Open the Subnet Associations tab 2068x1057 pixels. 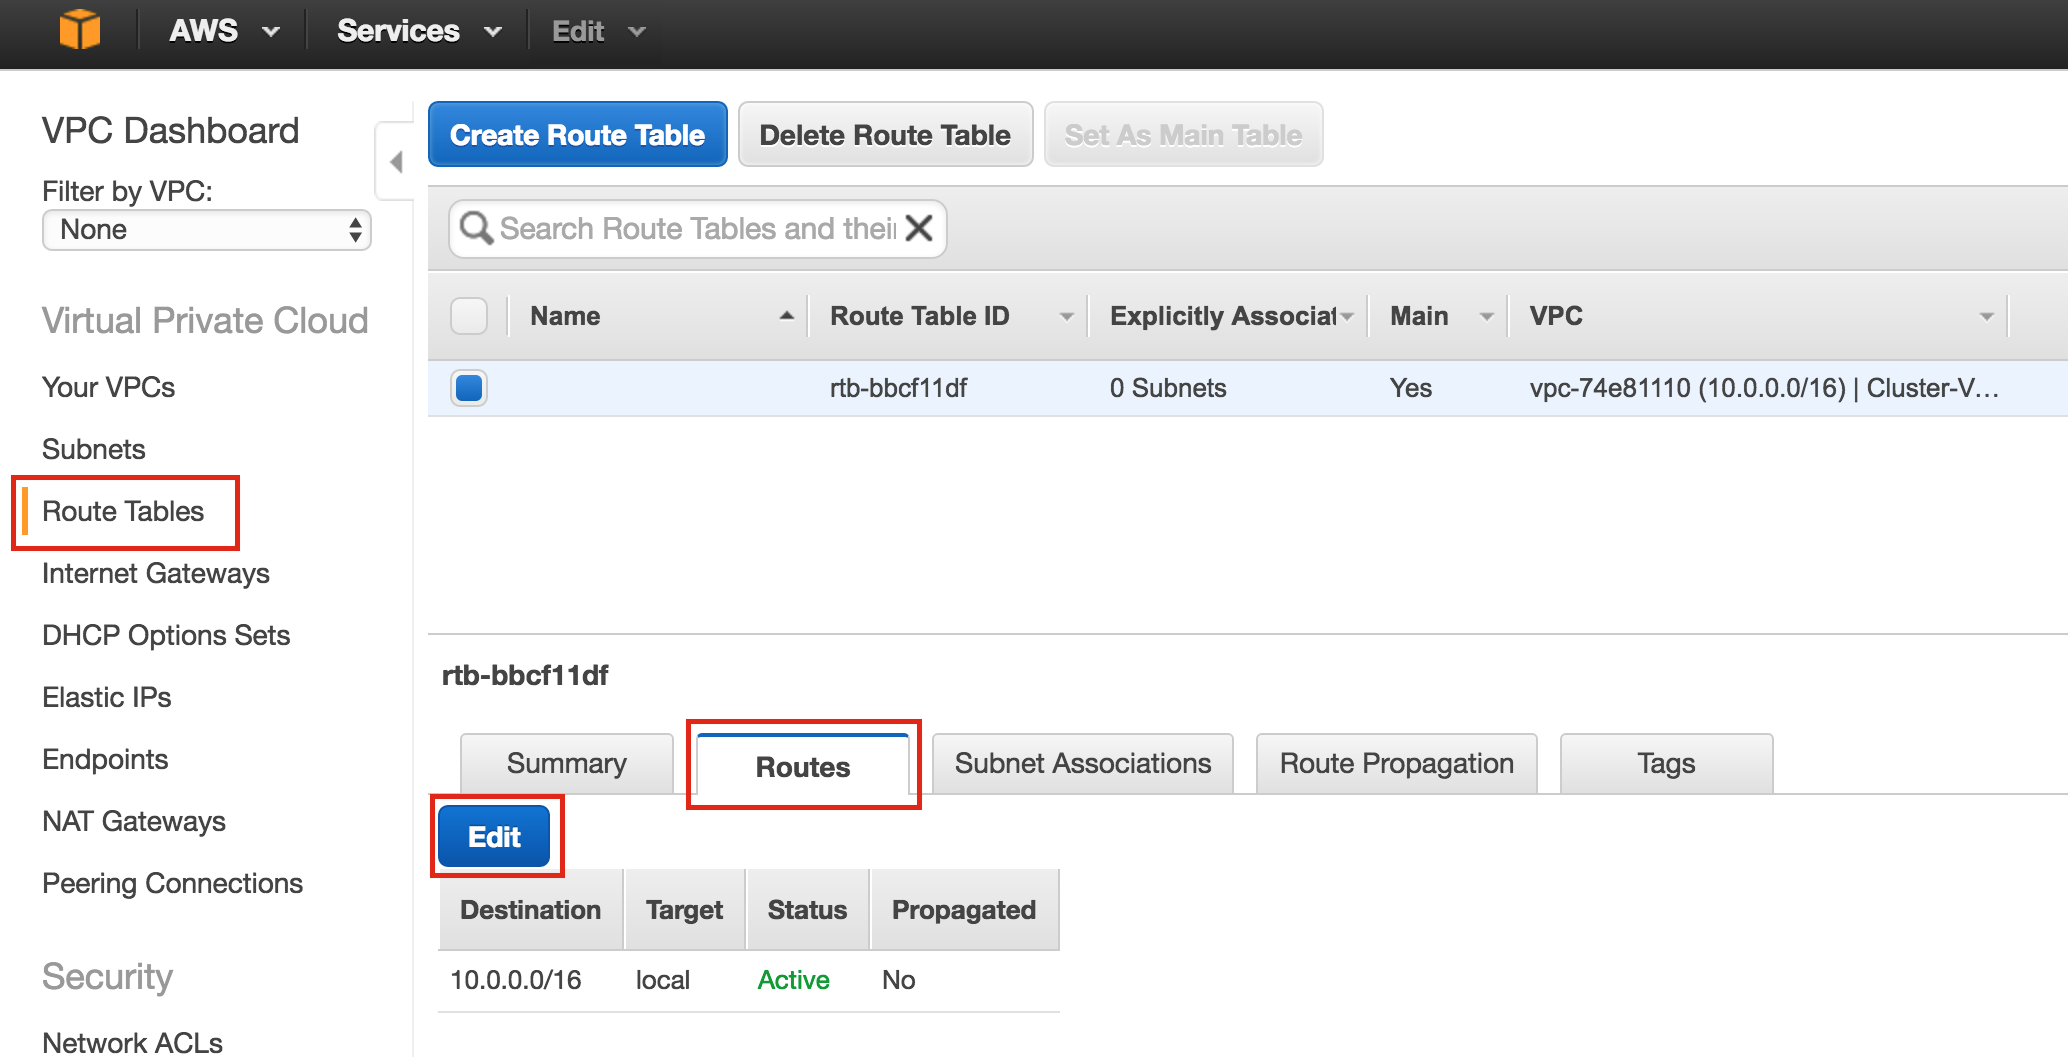[1083, 764]
